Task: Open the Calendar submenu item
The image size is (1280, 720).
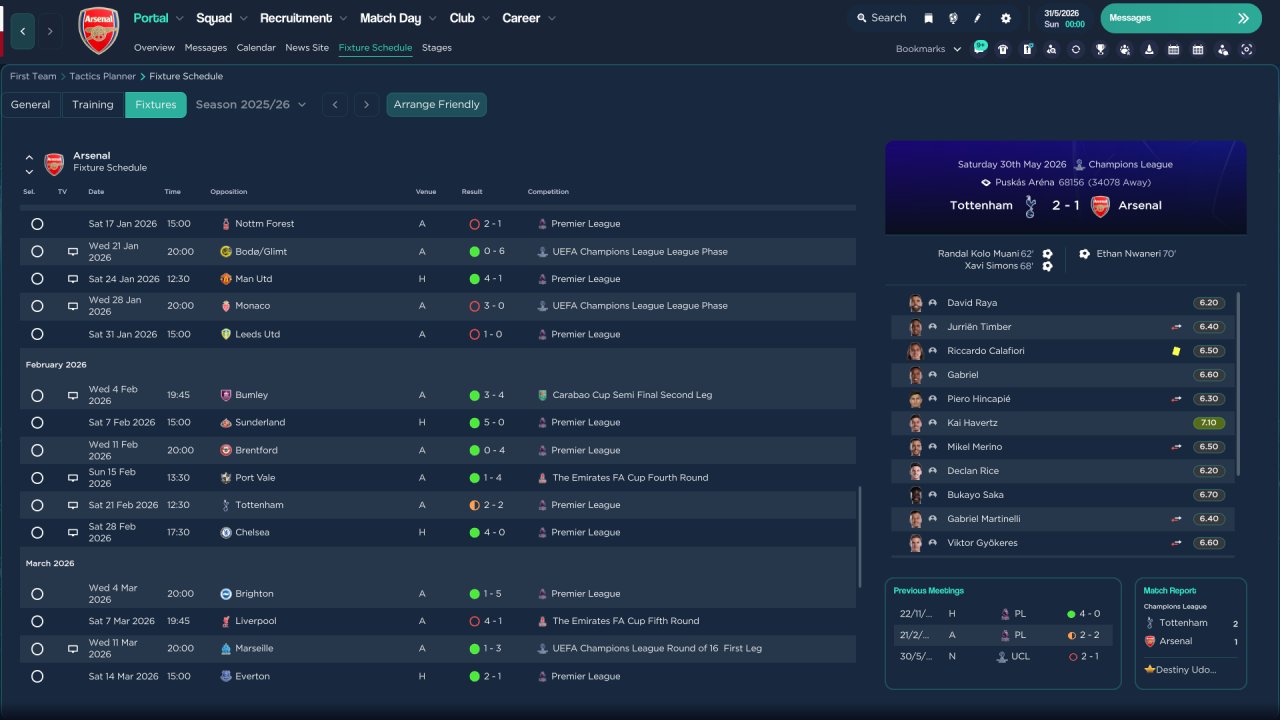Action: pyautogui.click(x=256, y=48)
